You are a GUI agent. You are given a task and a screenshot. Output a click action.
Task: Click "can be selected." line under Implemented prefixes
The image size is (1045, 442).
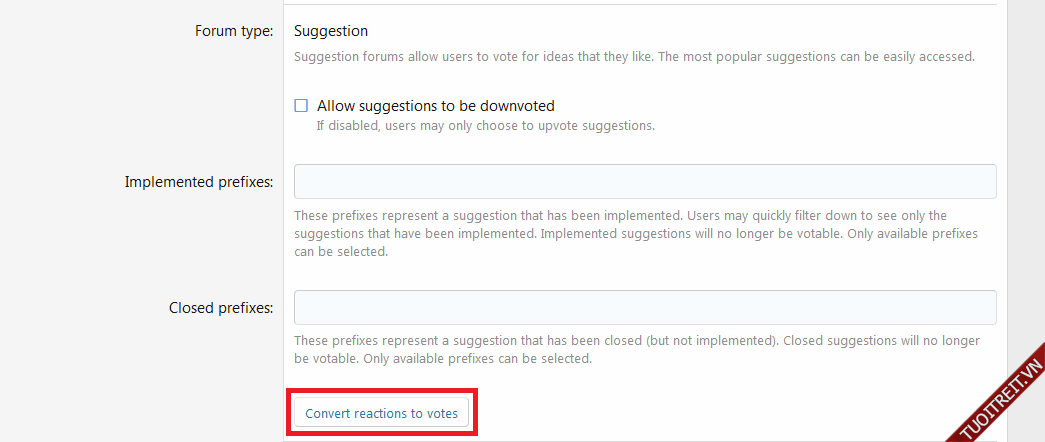(340, 252)
